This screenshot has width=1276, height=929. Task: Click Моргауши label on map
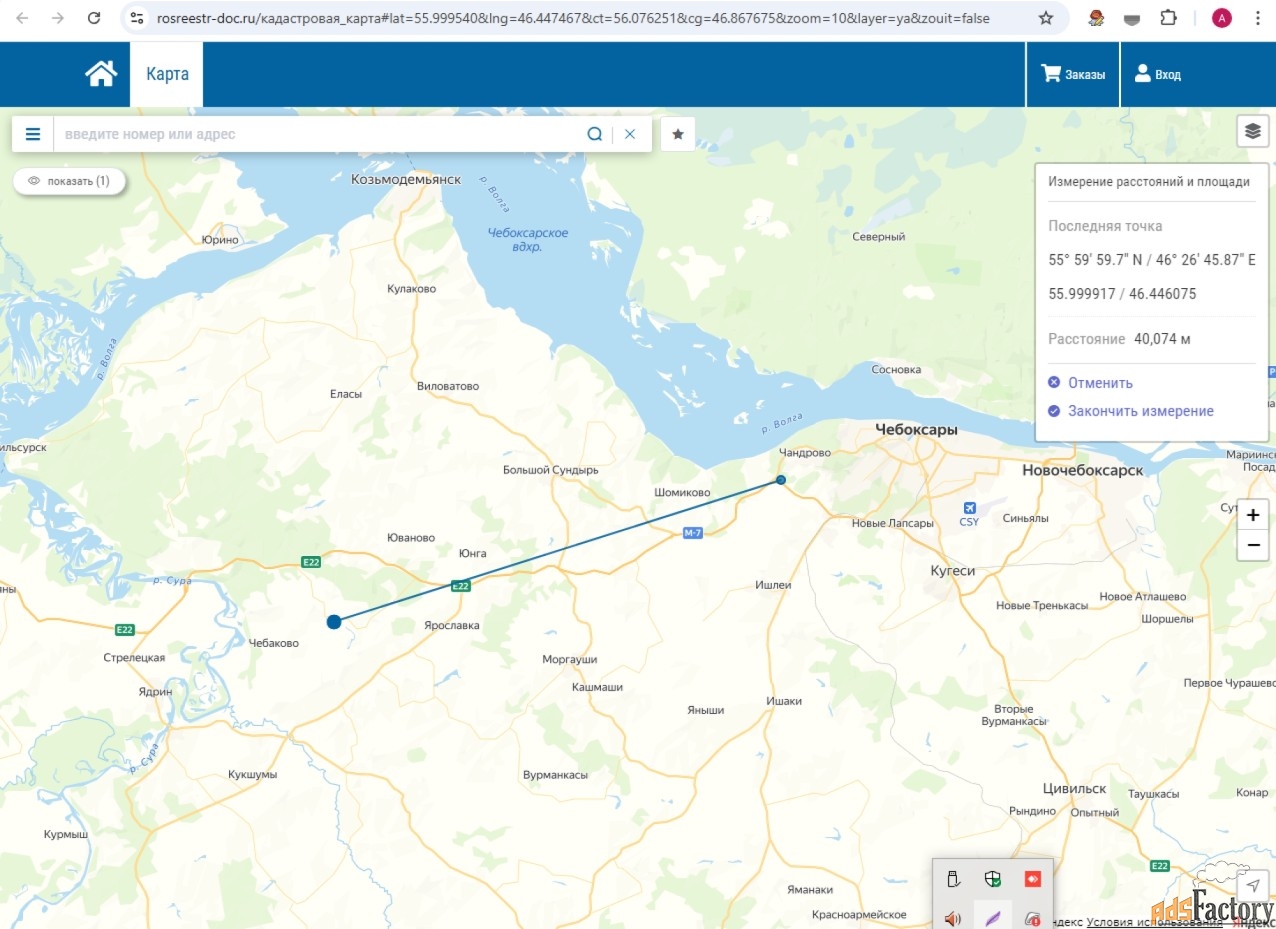570,660
